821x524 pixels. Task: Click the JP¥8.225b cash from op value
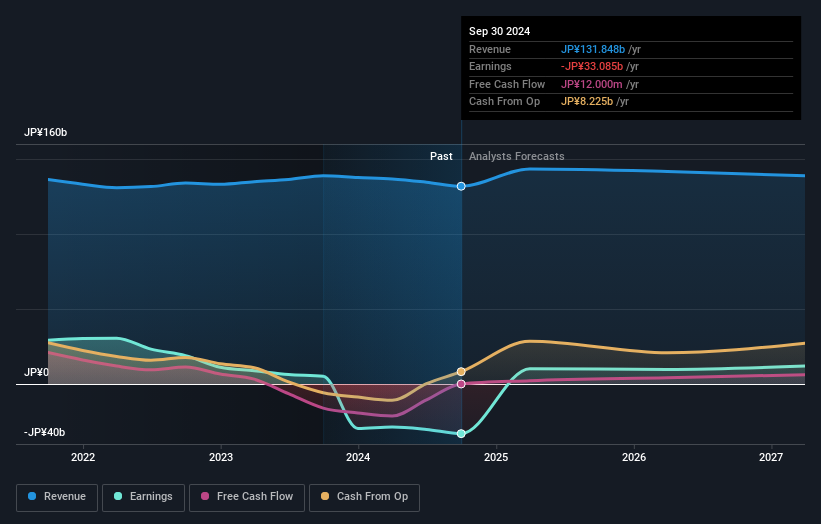tap(587, 102)
